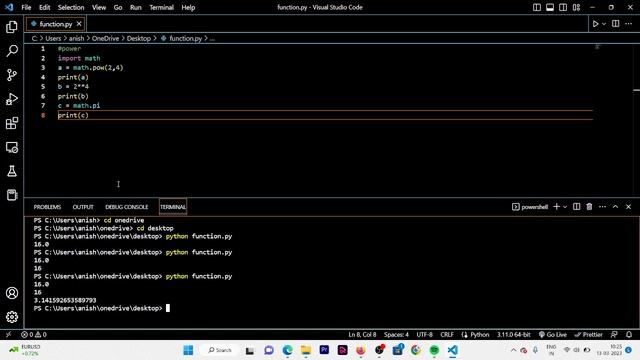Change end of line CRLF entry

447,334
